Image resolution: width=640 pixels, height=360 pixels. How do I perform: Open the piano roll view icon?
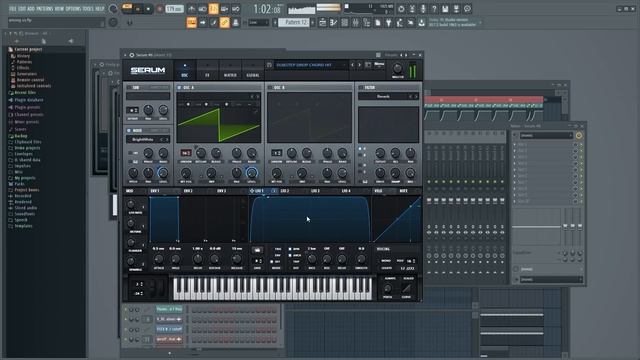coord(333,23)
